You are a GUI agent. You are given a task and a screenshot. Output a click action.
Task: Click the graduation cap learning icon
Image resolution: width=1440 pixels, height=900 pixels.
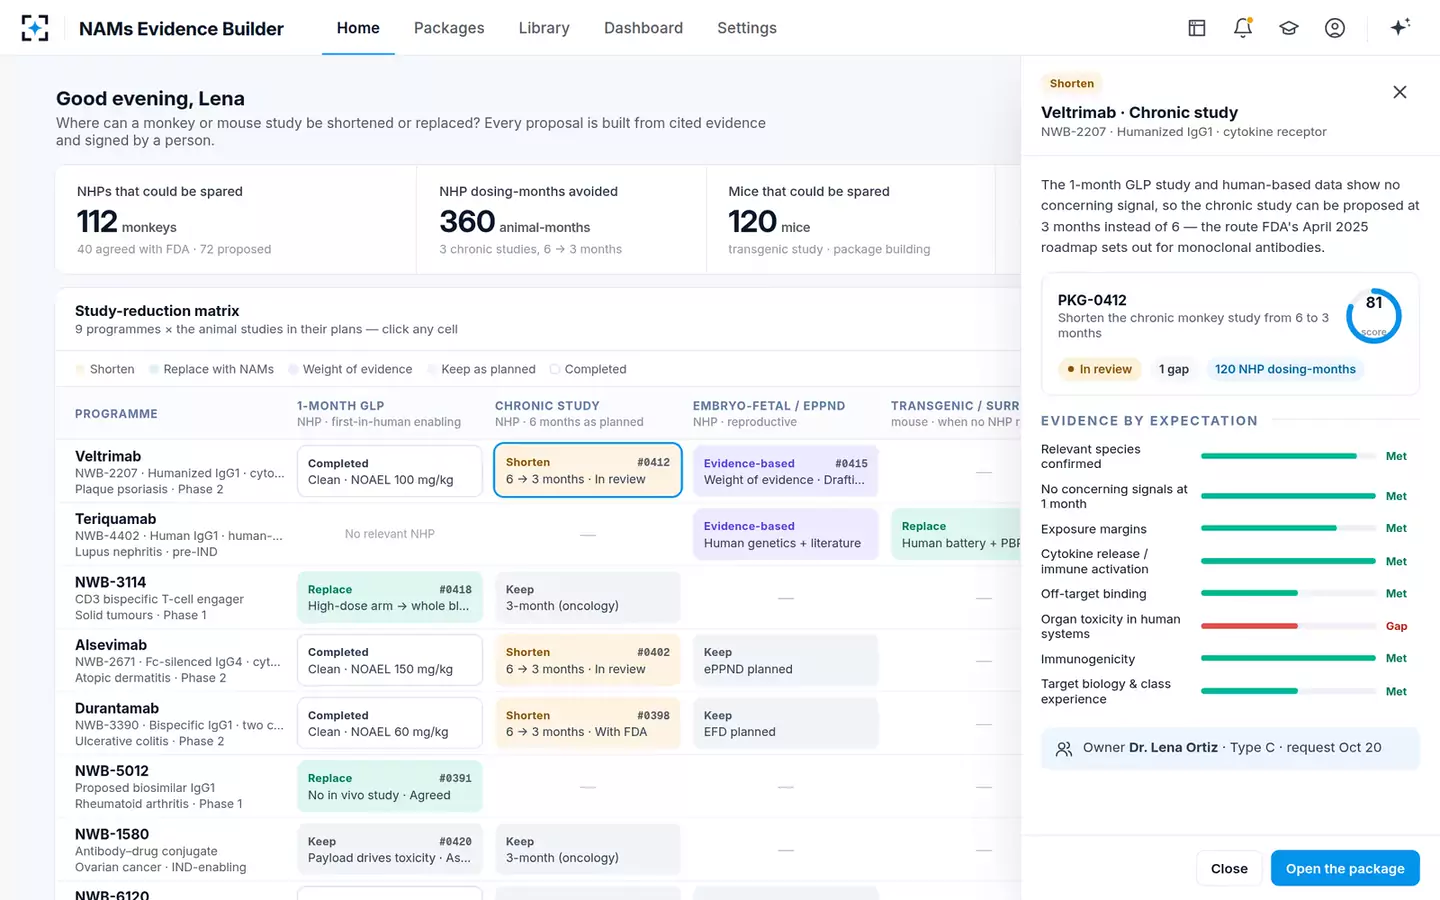[1289, 28]
